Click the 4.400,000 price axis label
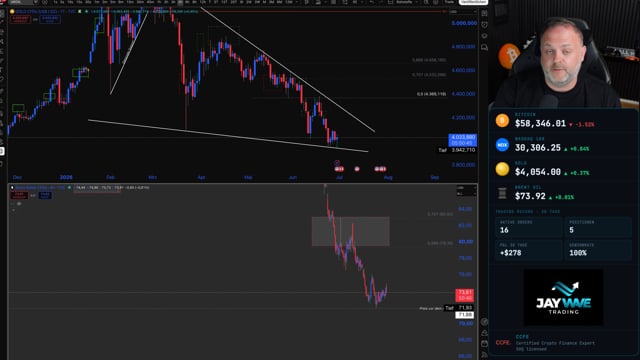 point(463,94)
